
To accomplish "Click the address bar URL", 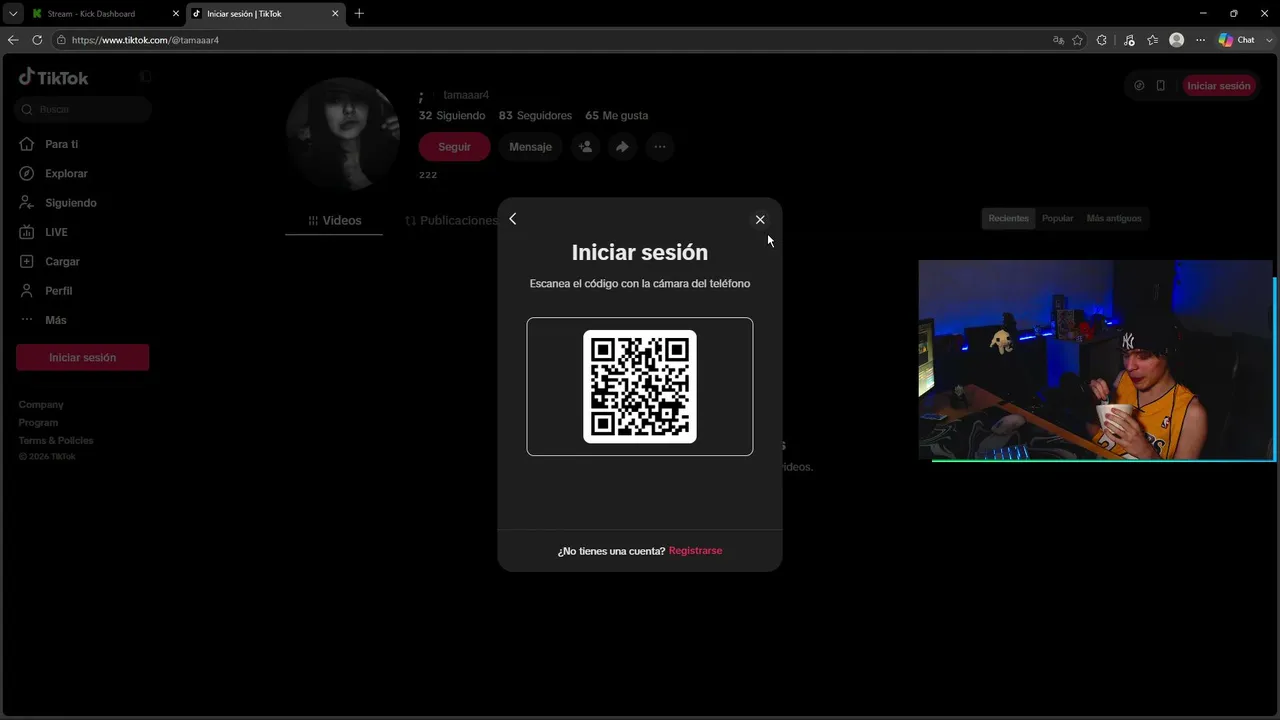I will tap(145, 40).
